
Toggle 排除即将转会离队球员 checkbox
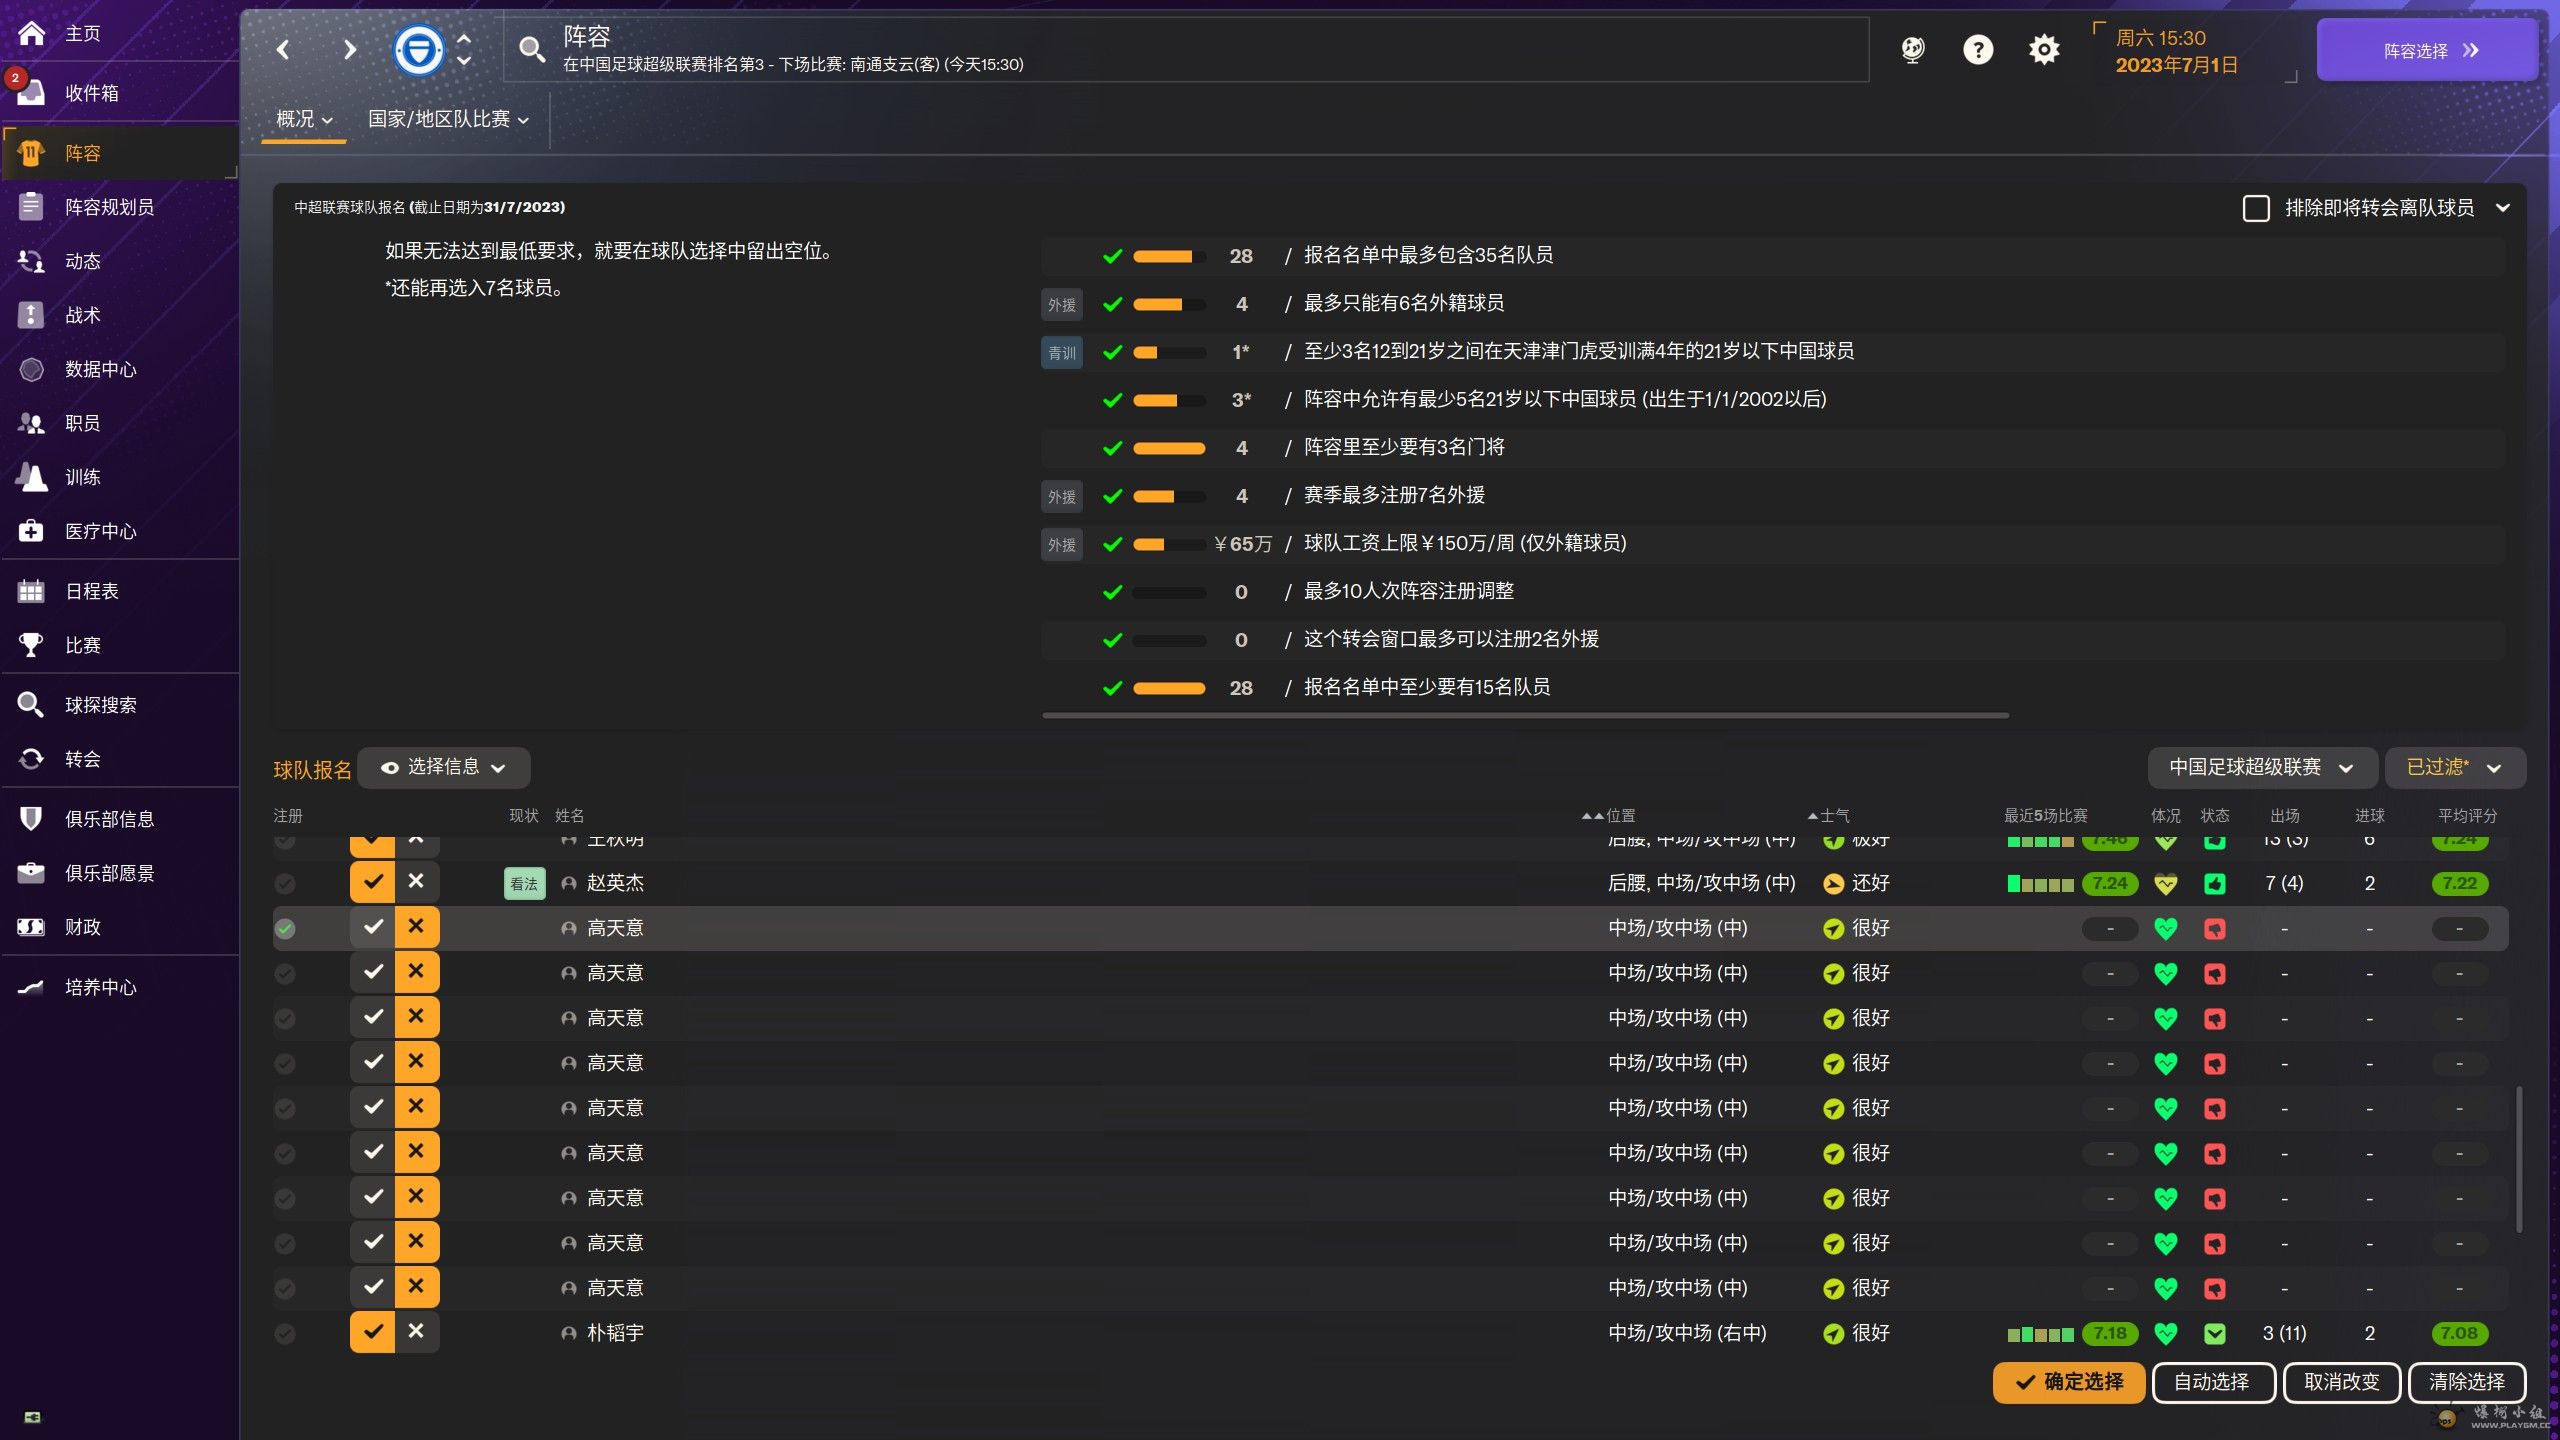(2256, 208)
